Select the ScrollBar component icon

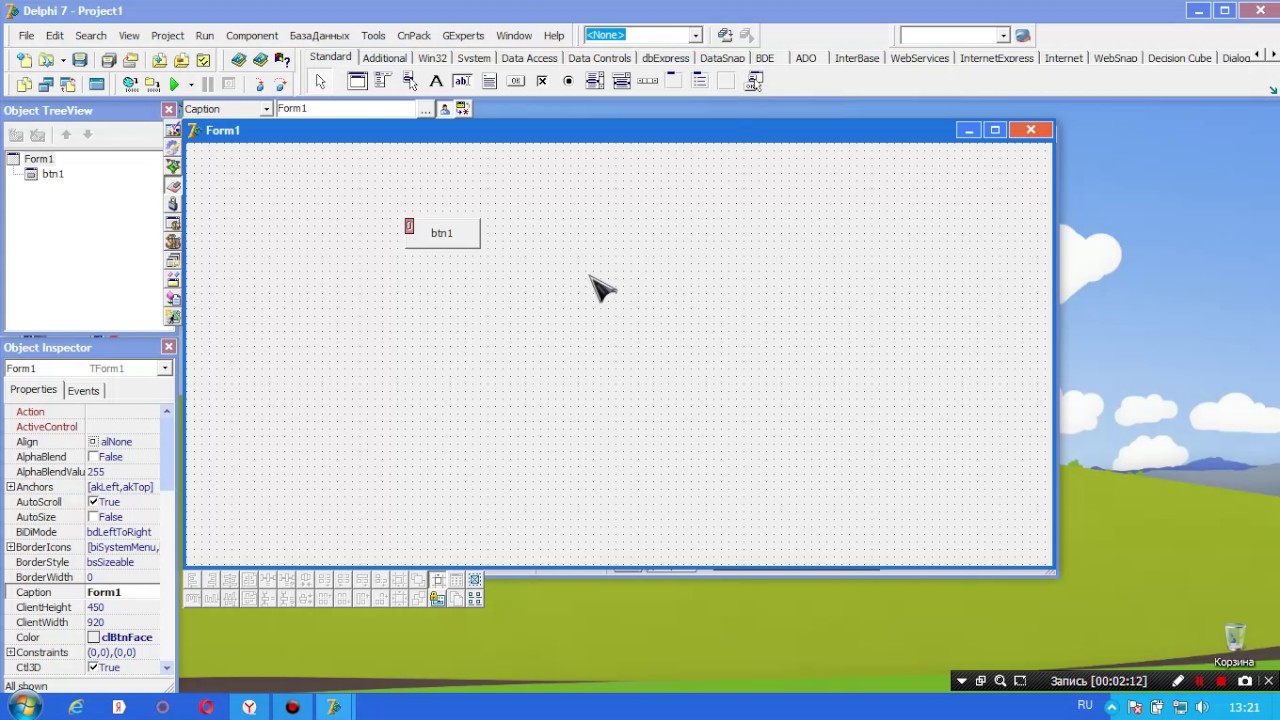648,82
